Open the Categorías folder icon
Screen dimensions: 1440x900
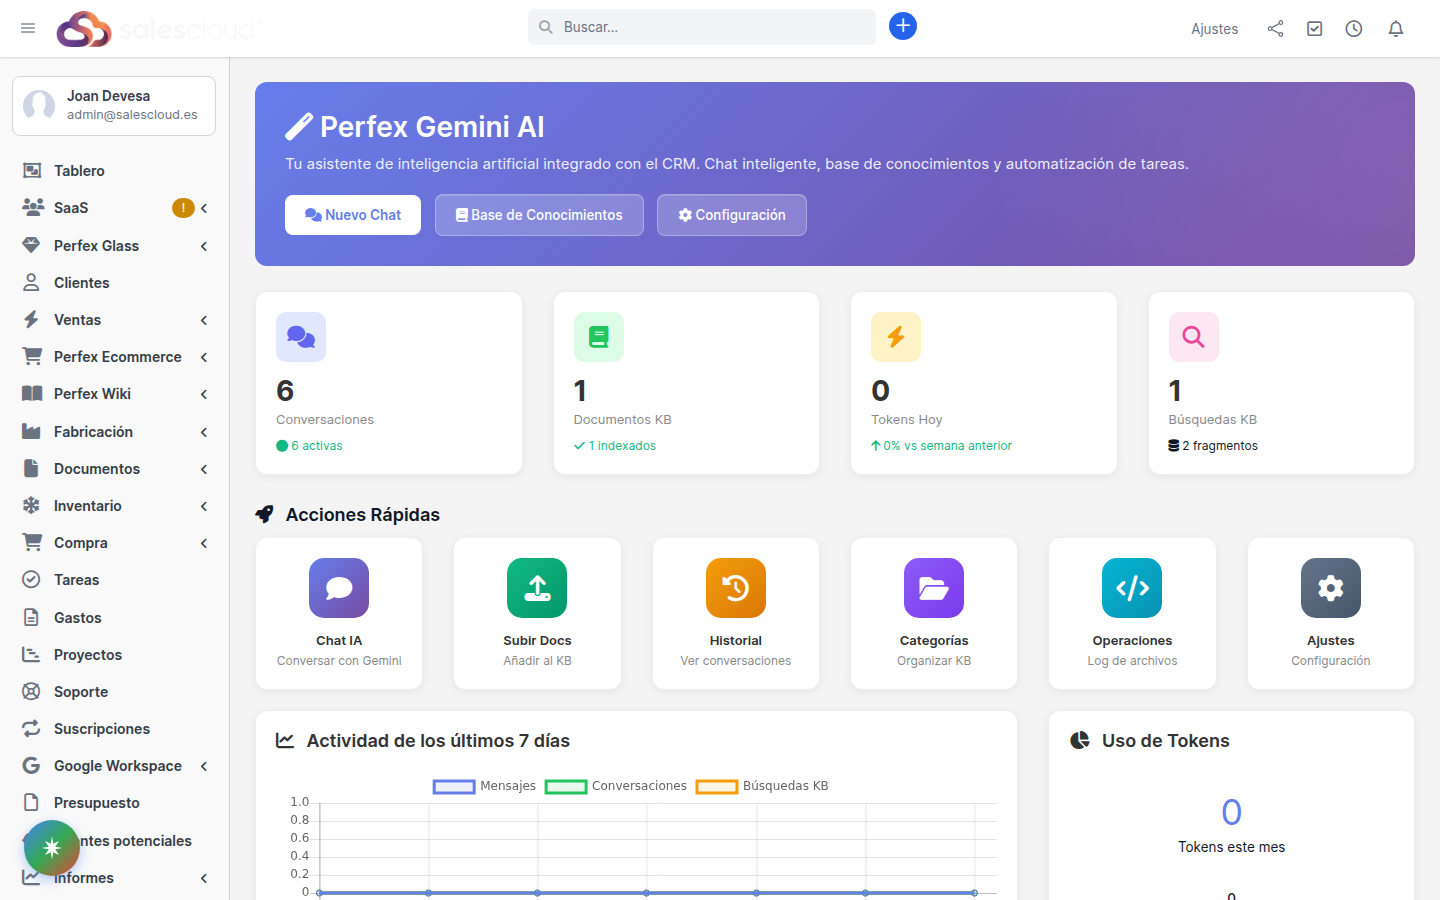(x=933, y=588)
